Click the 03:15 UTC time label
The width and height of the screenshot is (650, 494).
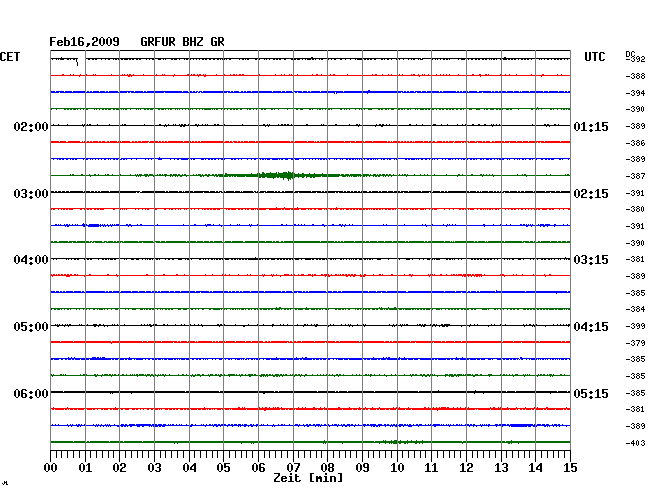(x=591, y=260)
